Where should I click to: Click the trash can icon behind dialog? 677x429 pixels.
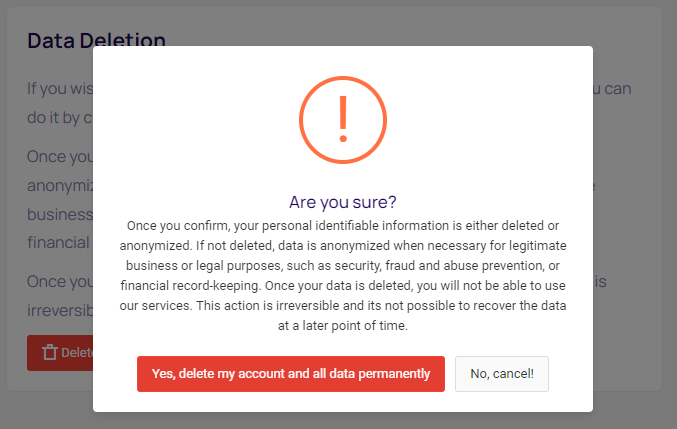point(50,352)
